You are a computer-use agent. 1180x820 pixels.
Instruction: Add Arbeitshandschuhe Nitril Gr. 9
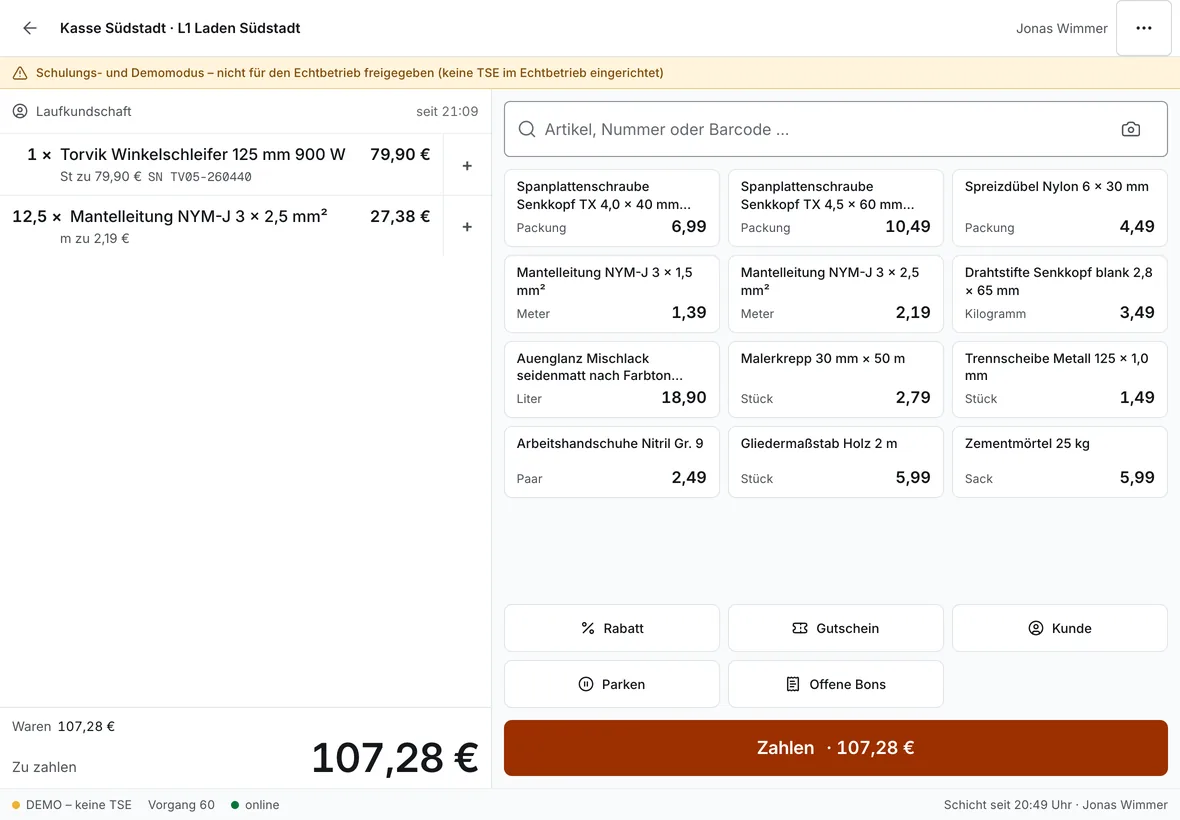(x=612, y=462)
